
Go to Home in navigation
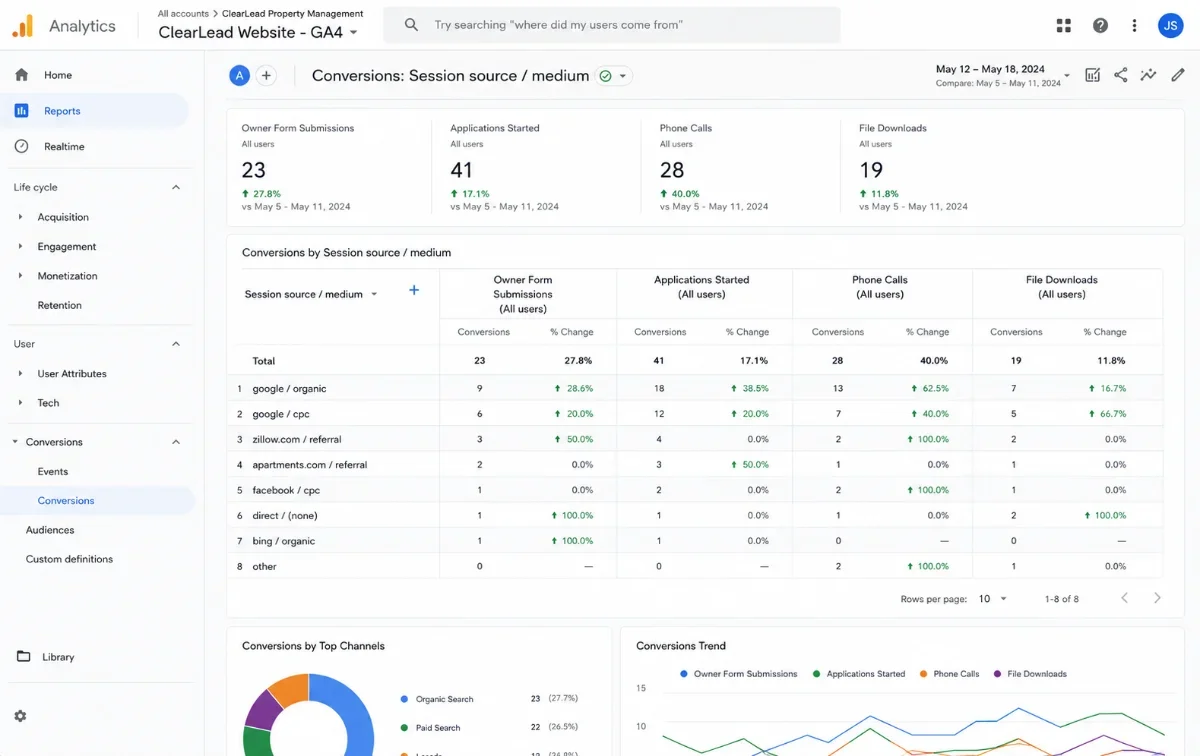click(58, 75)
